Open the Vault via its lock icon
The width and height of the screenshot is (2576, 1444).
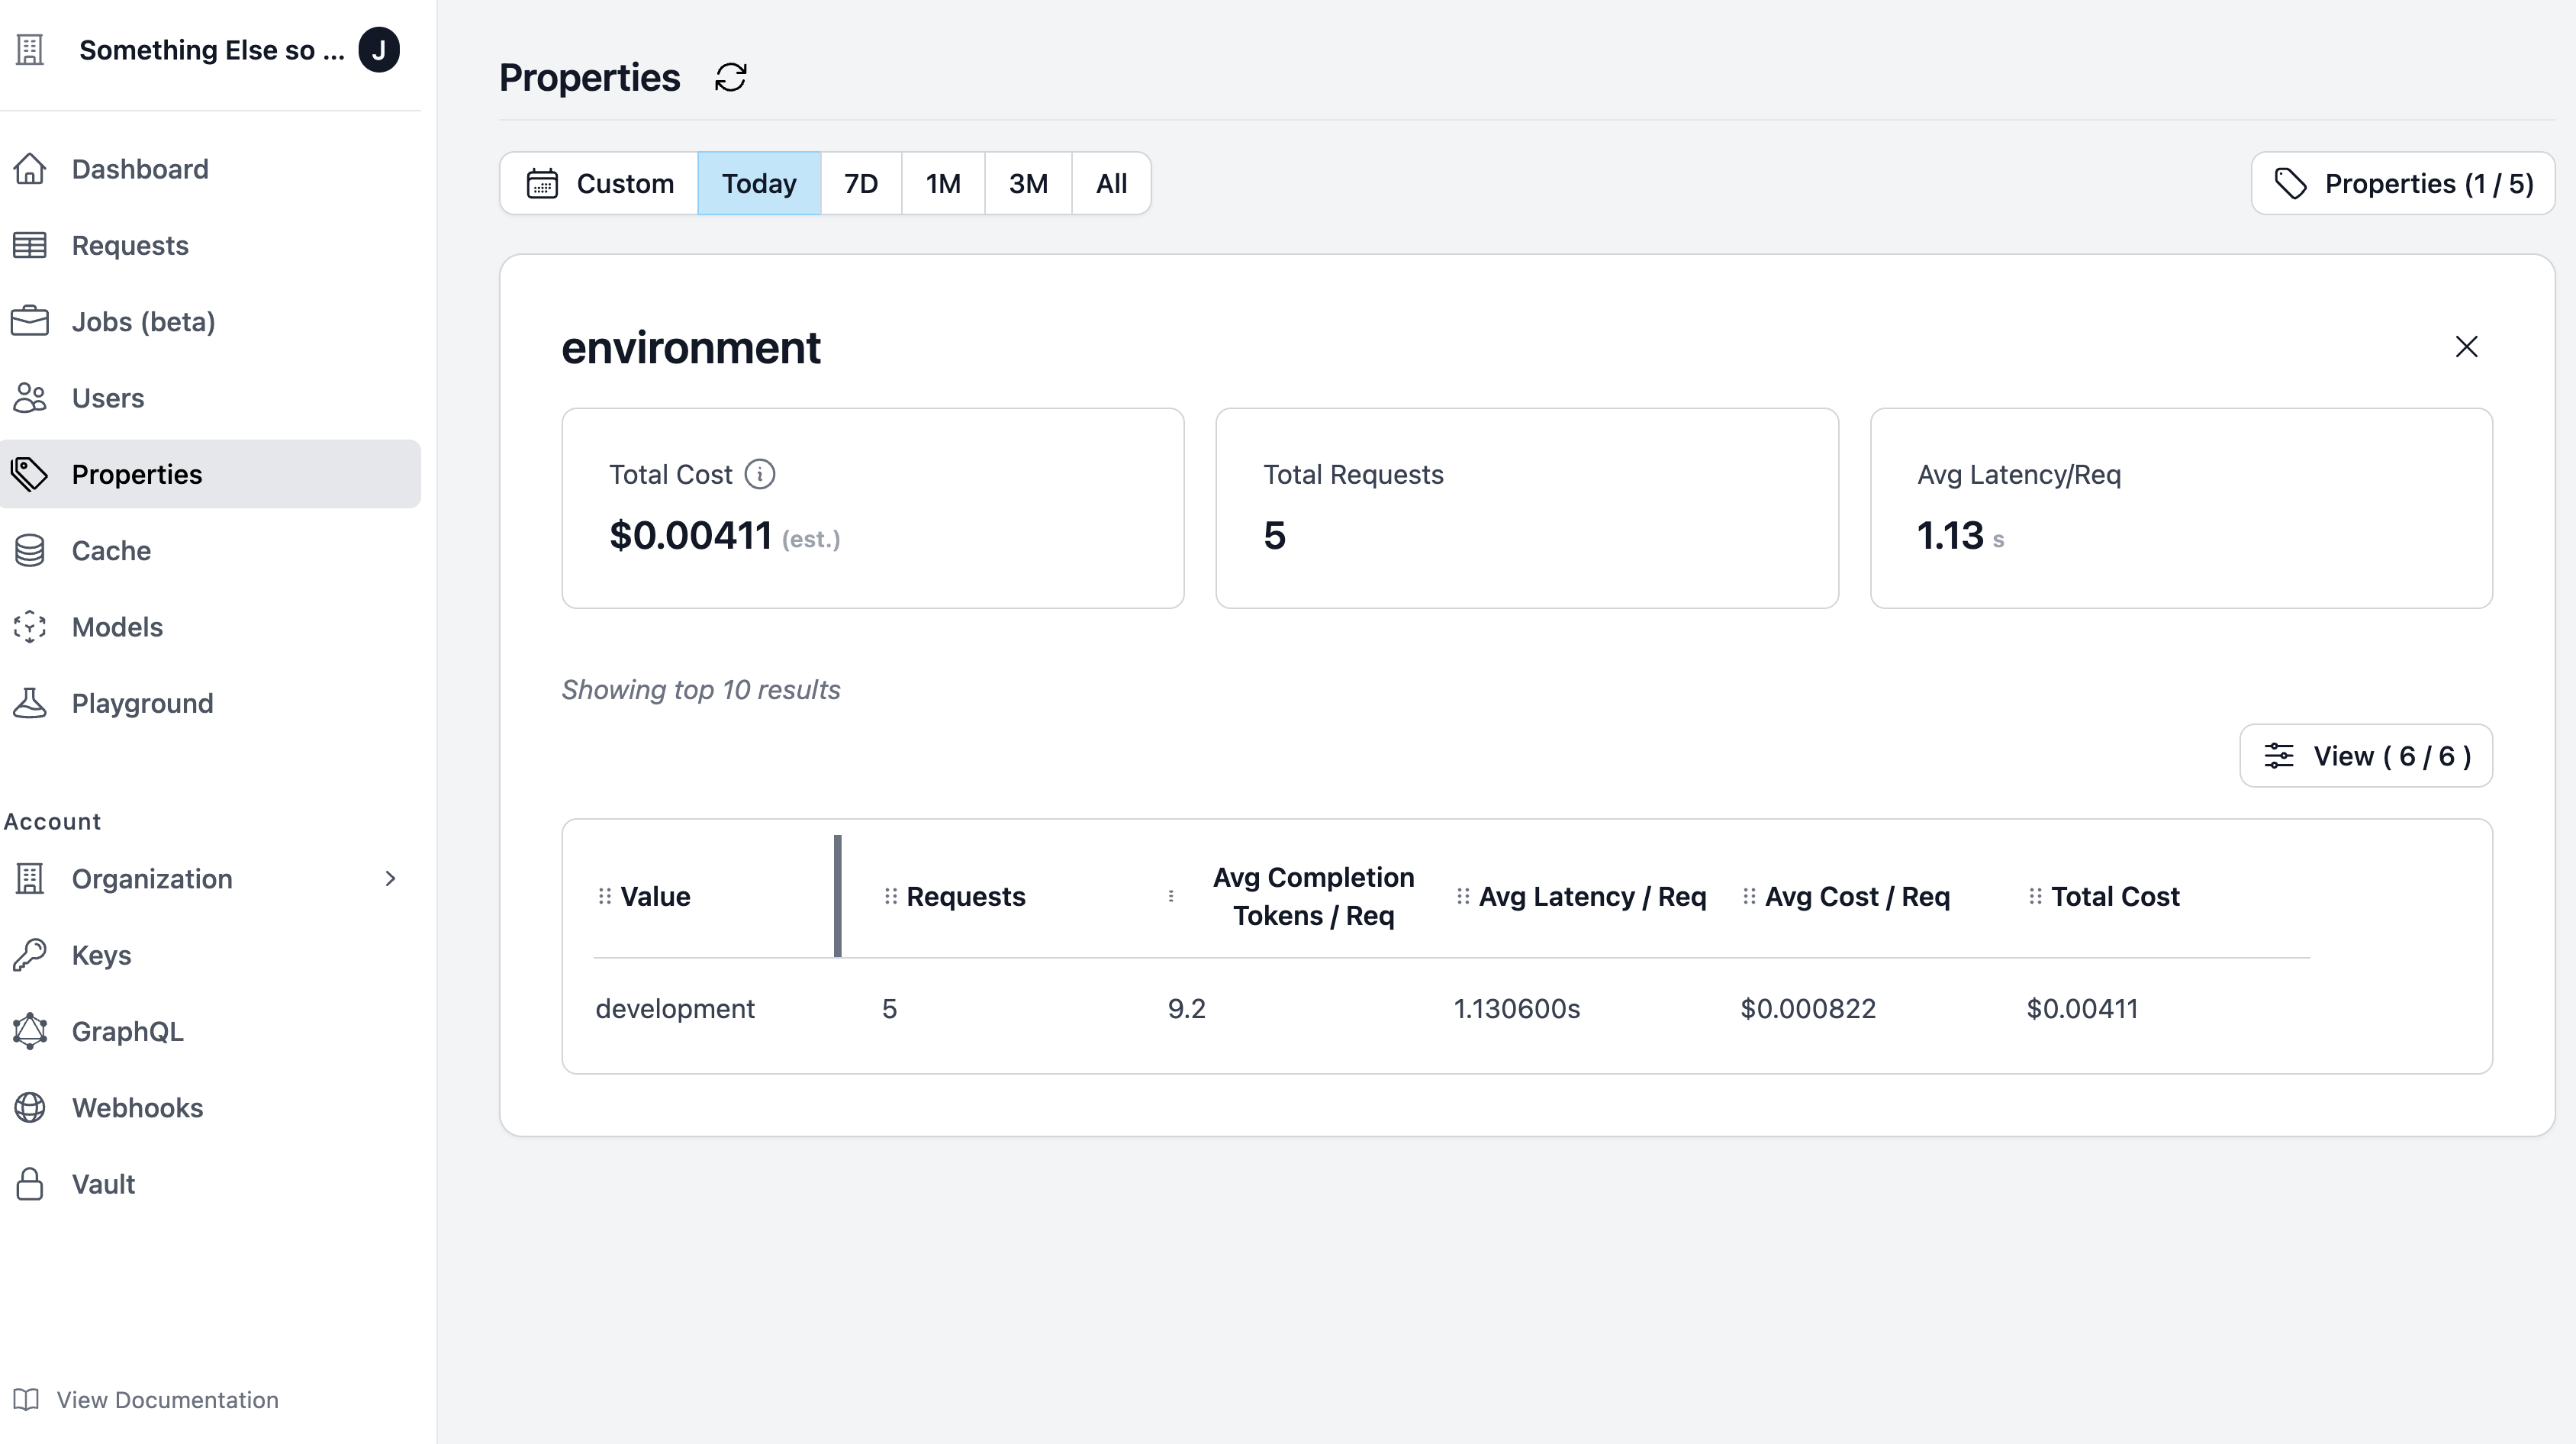29,1183
